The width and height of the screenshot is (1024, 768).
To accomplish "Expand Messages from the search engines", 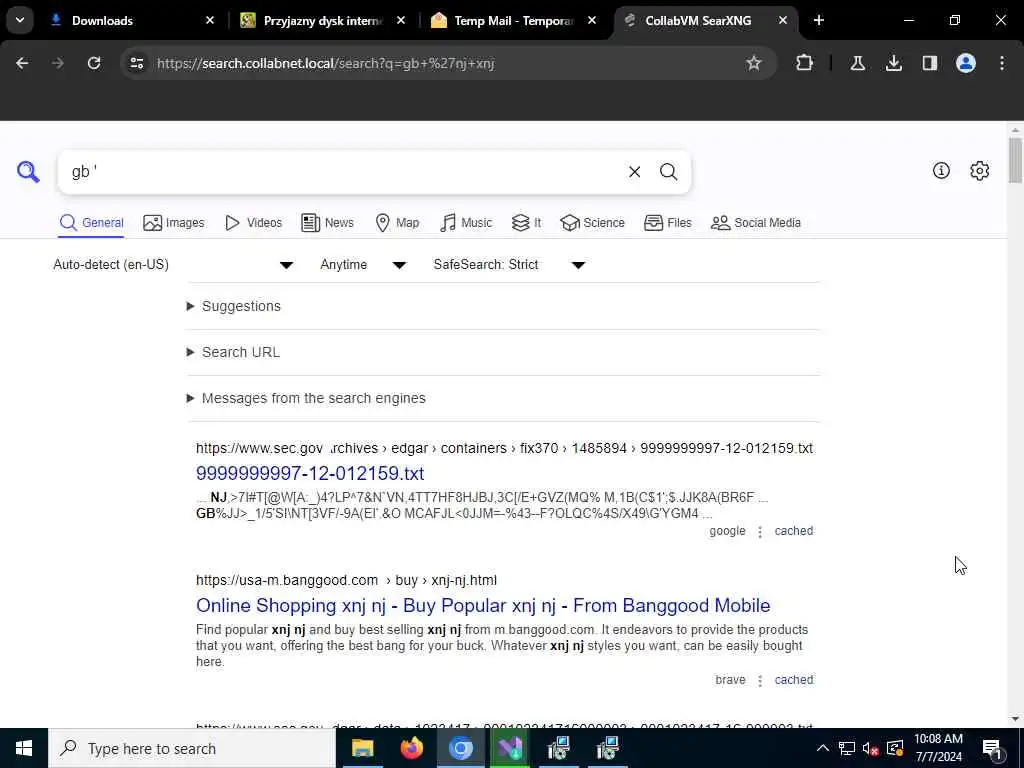I will click(306, 398).
